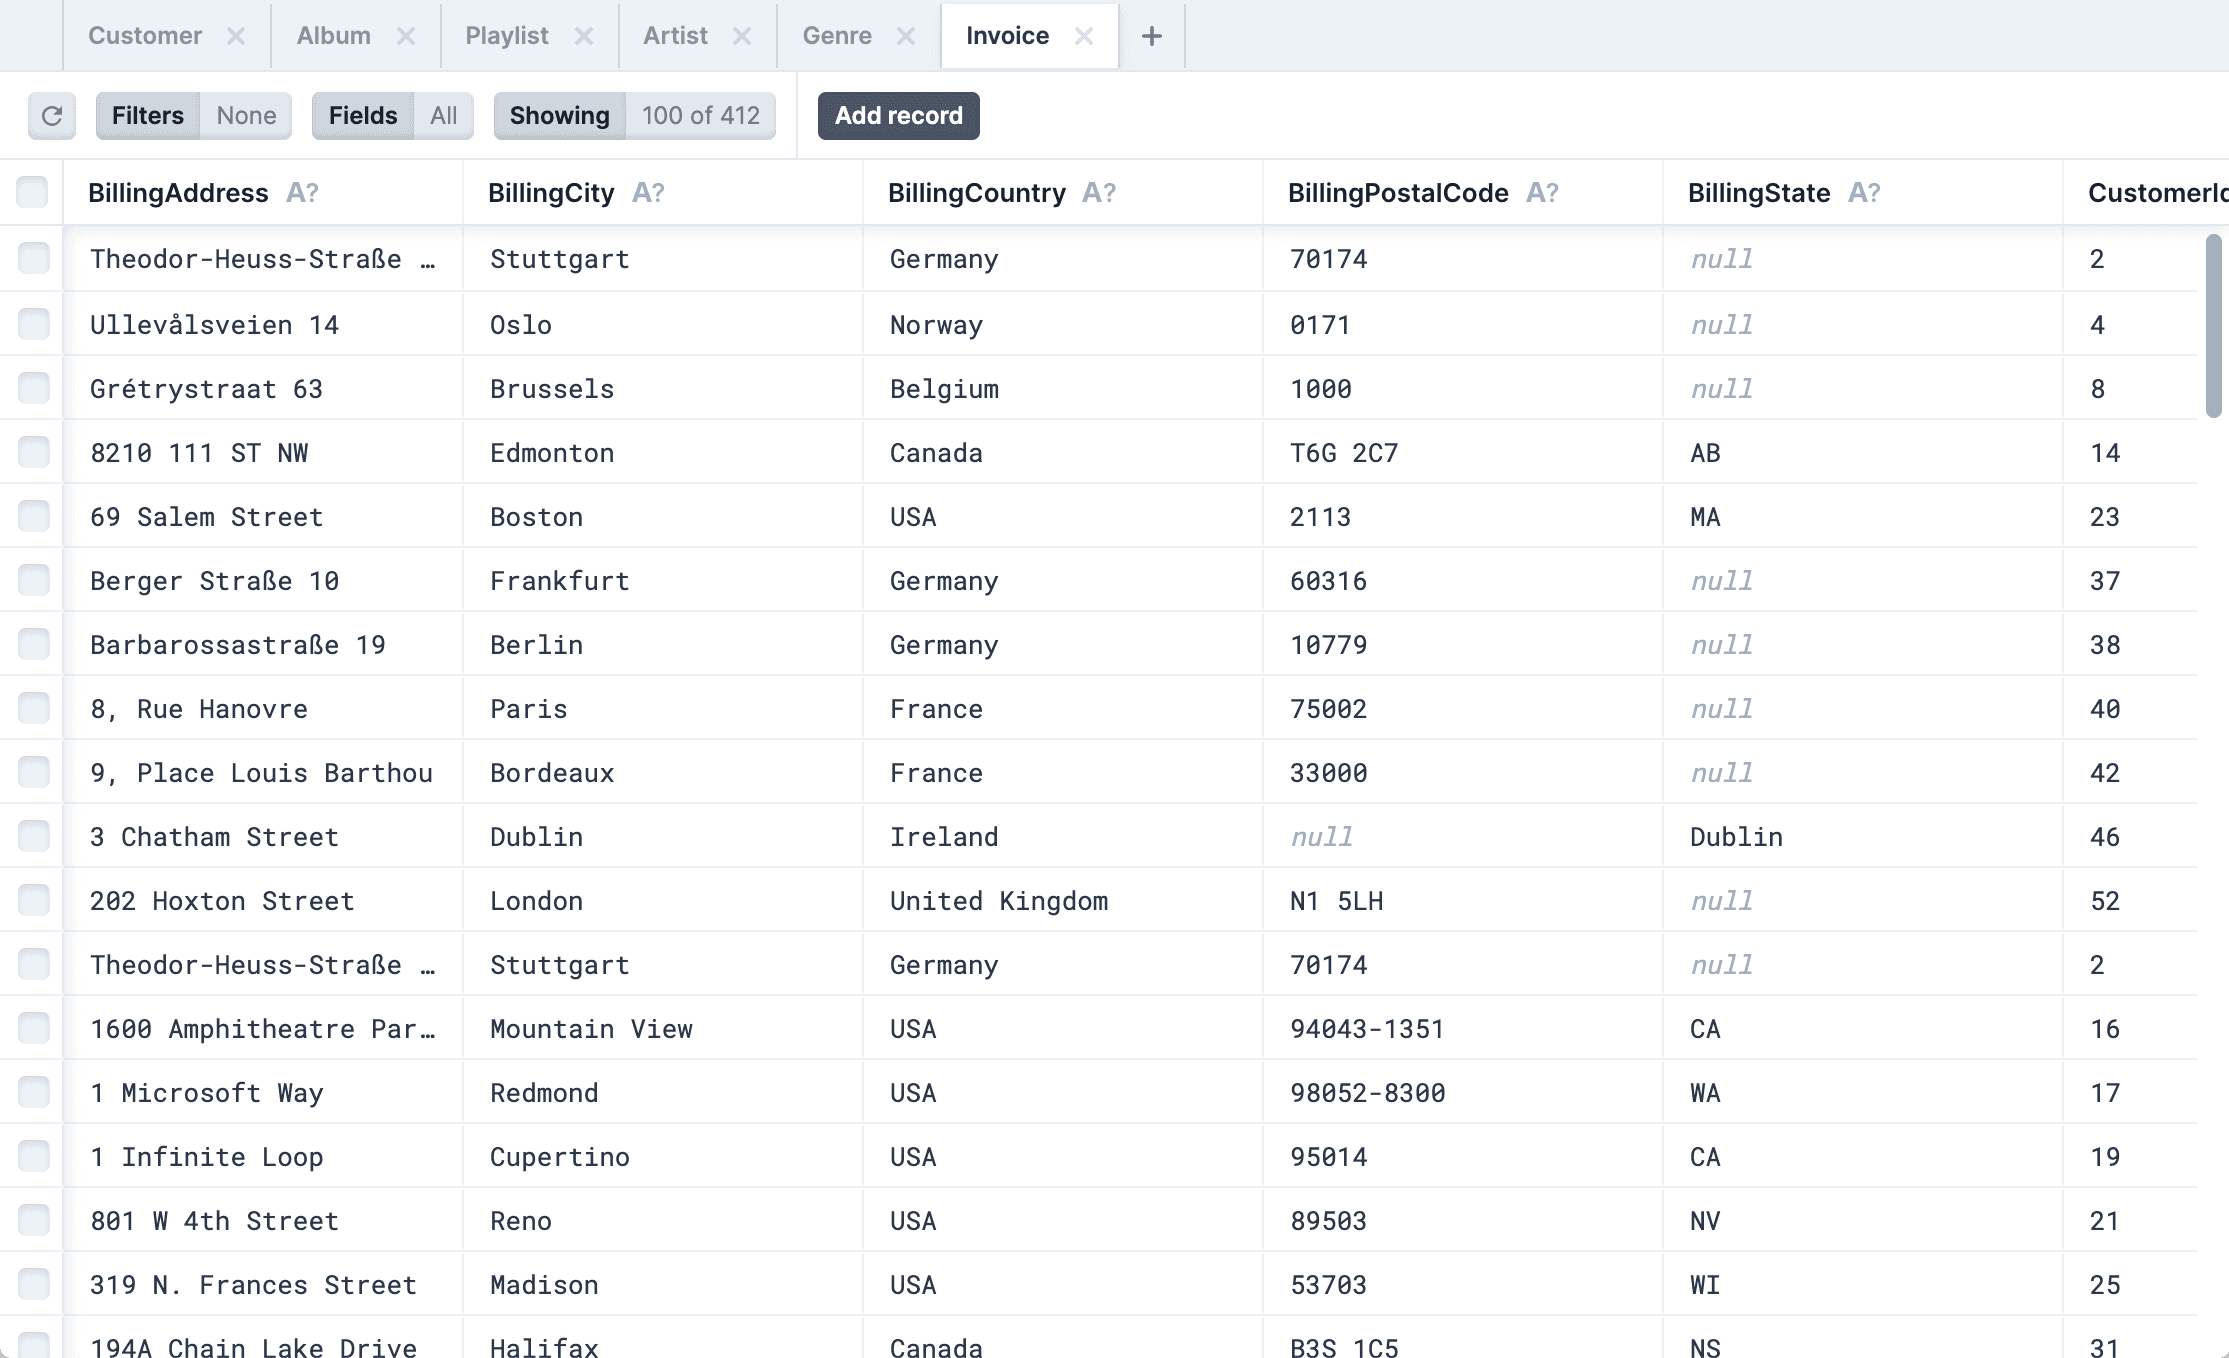Select the 69 Salem Street row checkbox
Viewport: 2229px width, 1358px height.
(x=34, y=516)
